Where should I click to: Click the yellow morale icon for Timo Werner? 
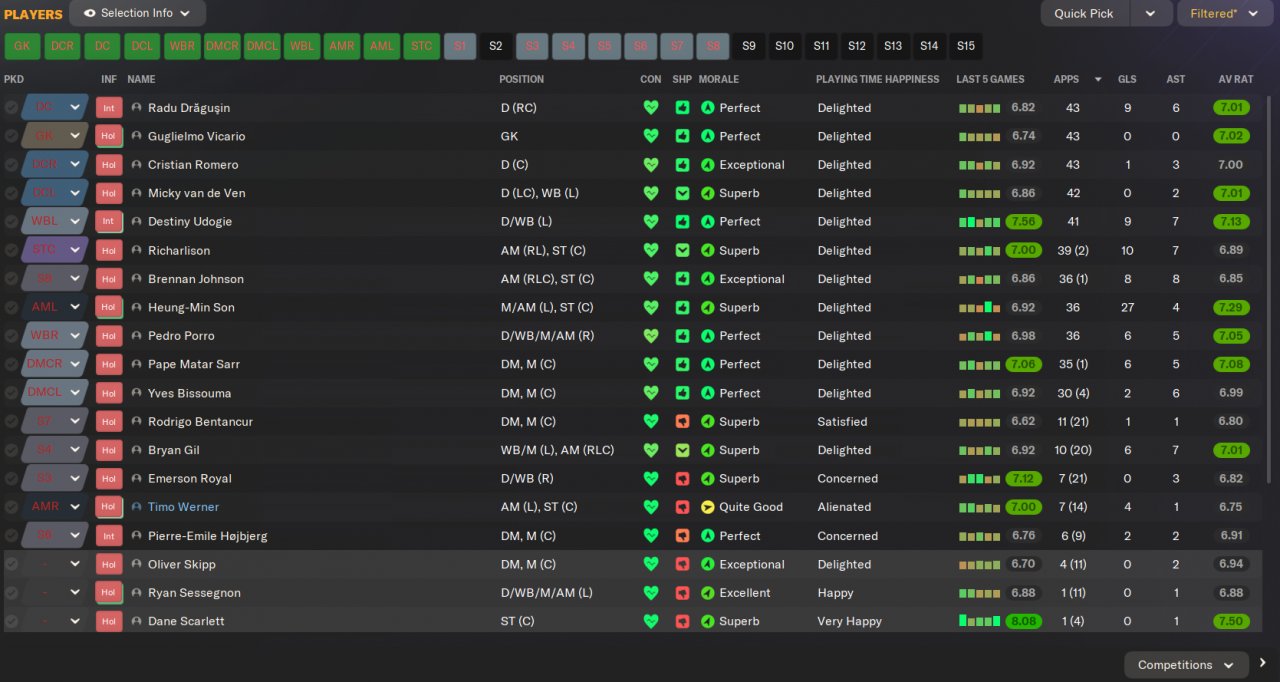tap(708, 507)
